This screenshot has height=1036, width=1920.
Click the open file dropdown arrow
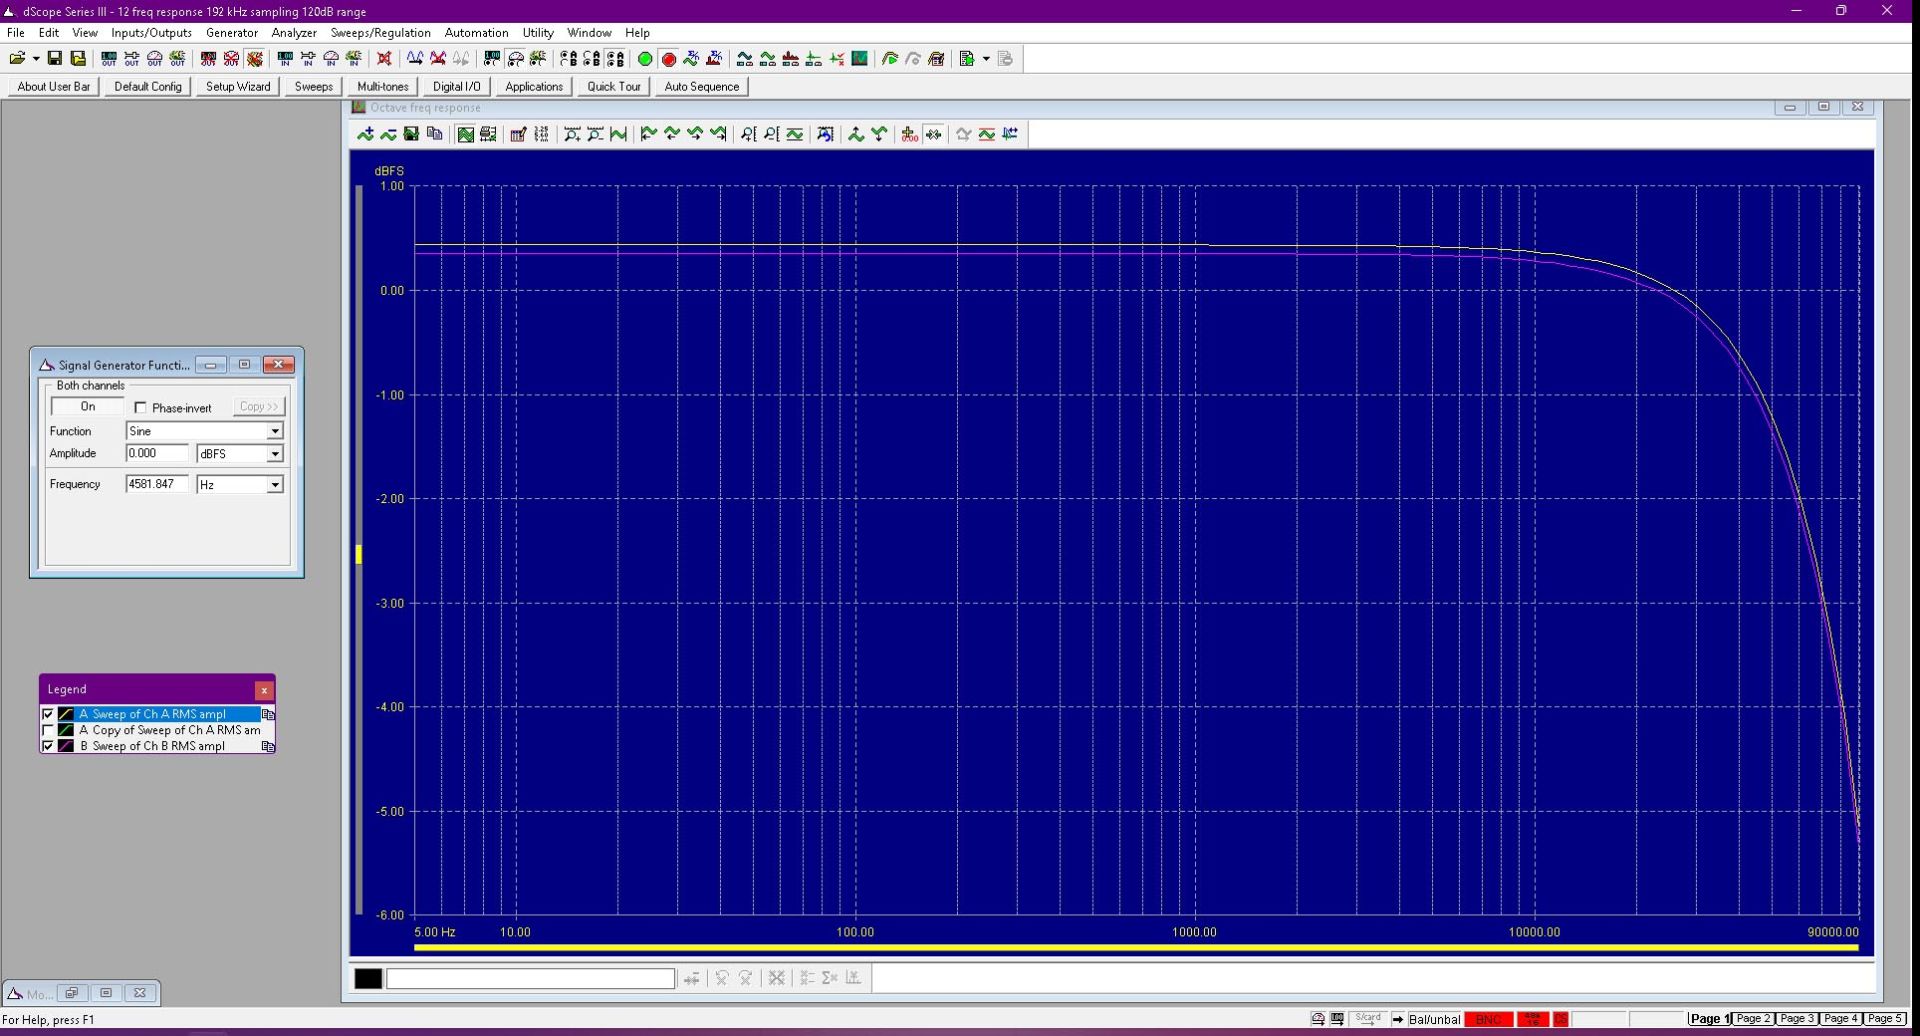(x=36, y=59)
